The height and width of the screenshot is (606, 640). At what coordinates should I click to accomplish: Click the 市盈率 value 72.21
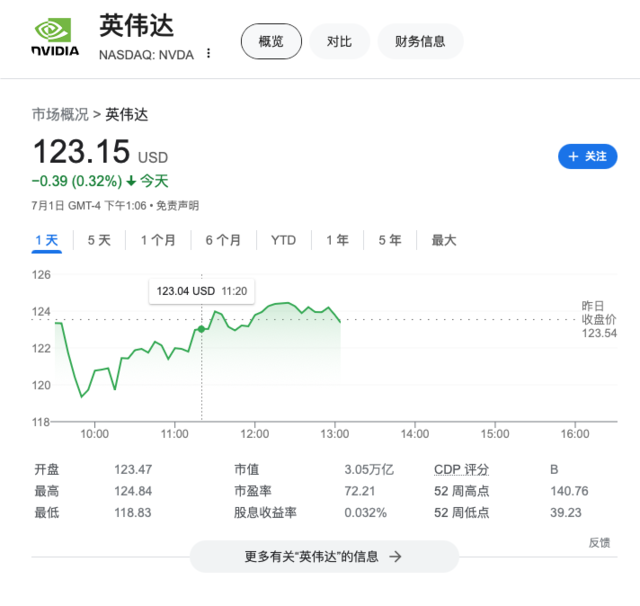click(x=360, y=491)
